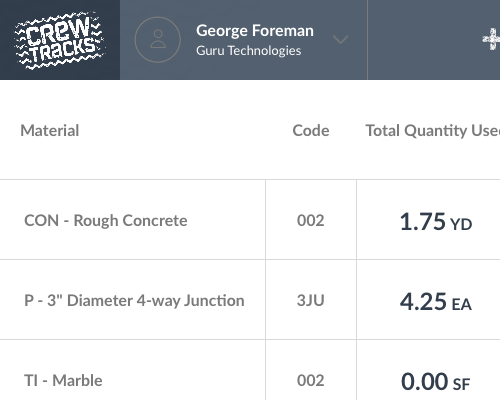Sort by Code column header
The width and height of the screenshot is (500, 400).
pyautogui.click(x=311, y=130)
